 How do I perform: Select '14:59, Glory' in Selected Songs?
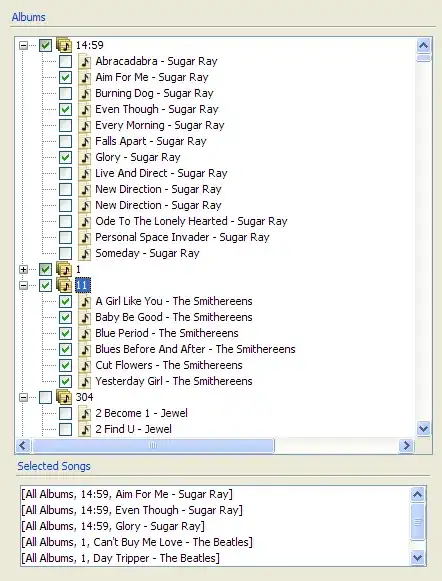pyautogui.click(x=113, y=526)
